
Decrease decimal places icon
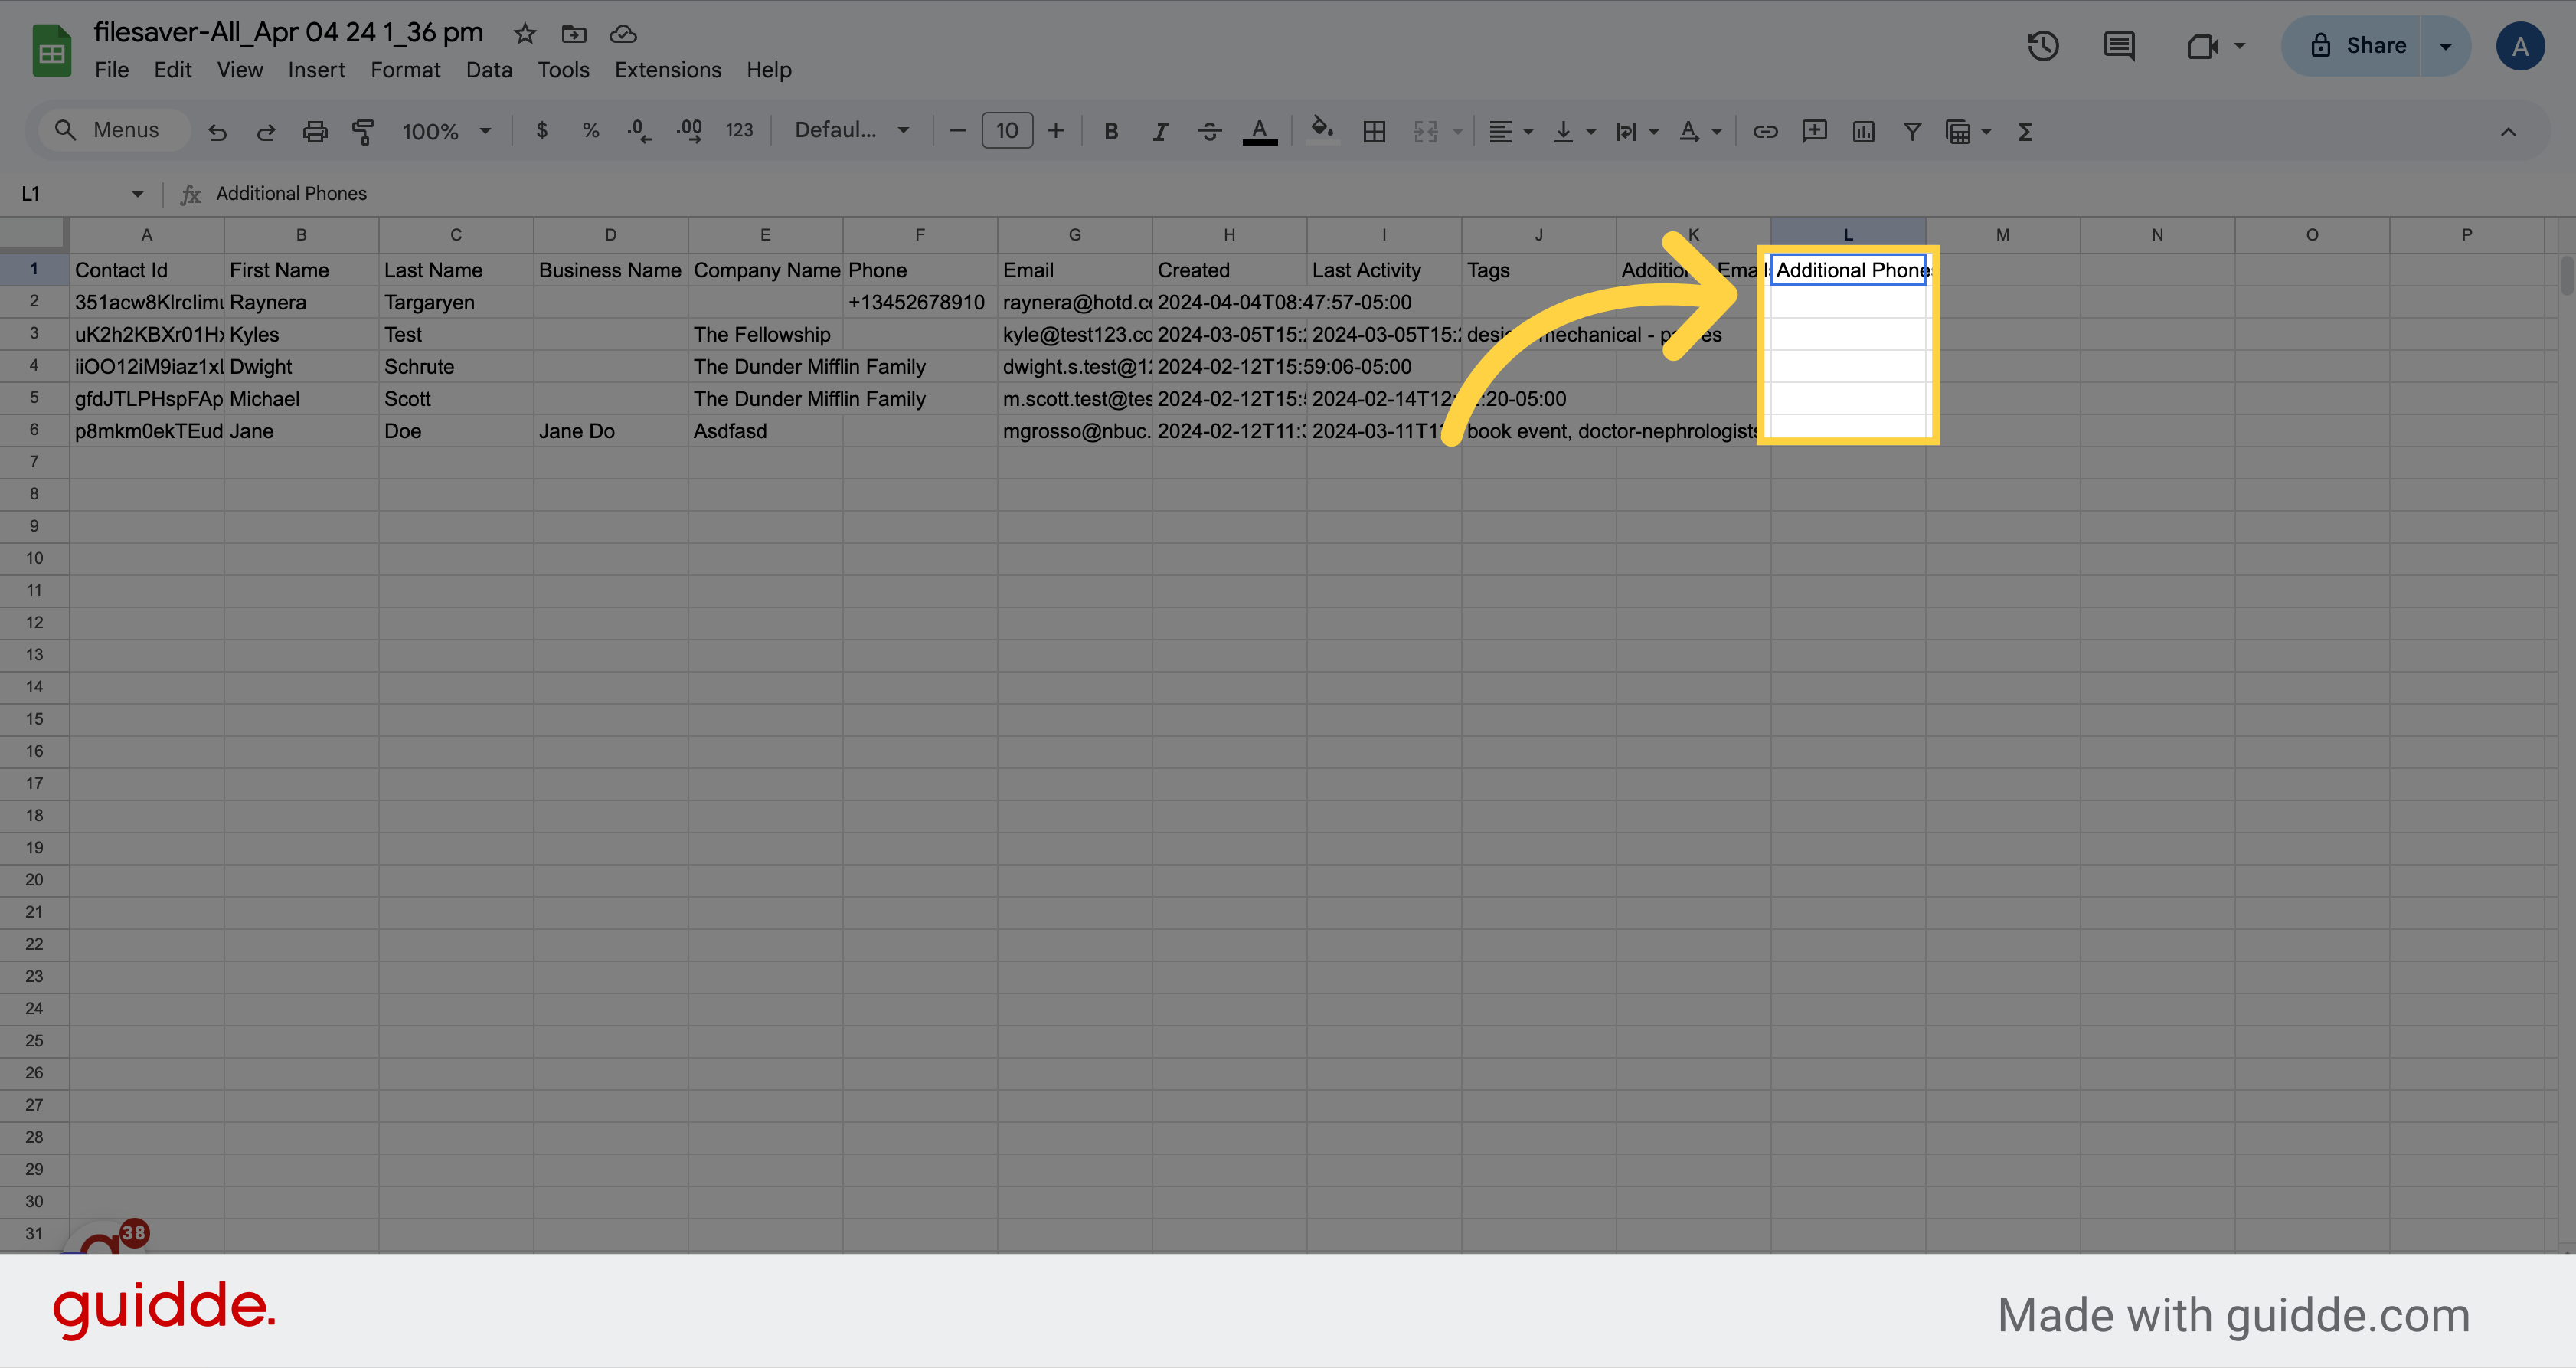click(639, 131)
